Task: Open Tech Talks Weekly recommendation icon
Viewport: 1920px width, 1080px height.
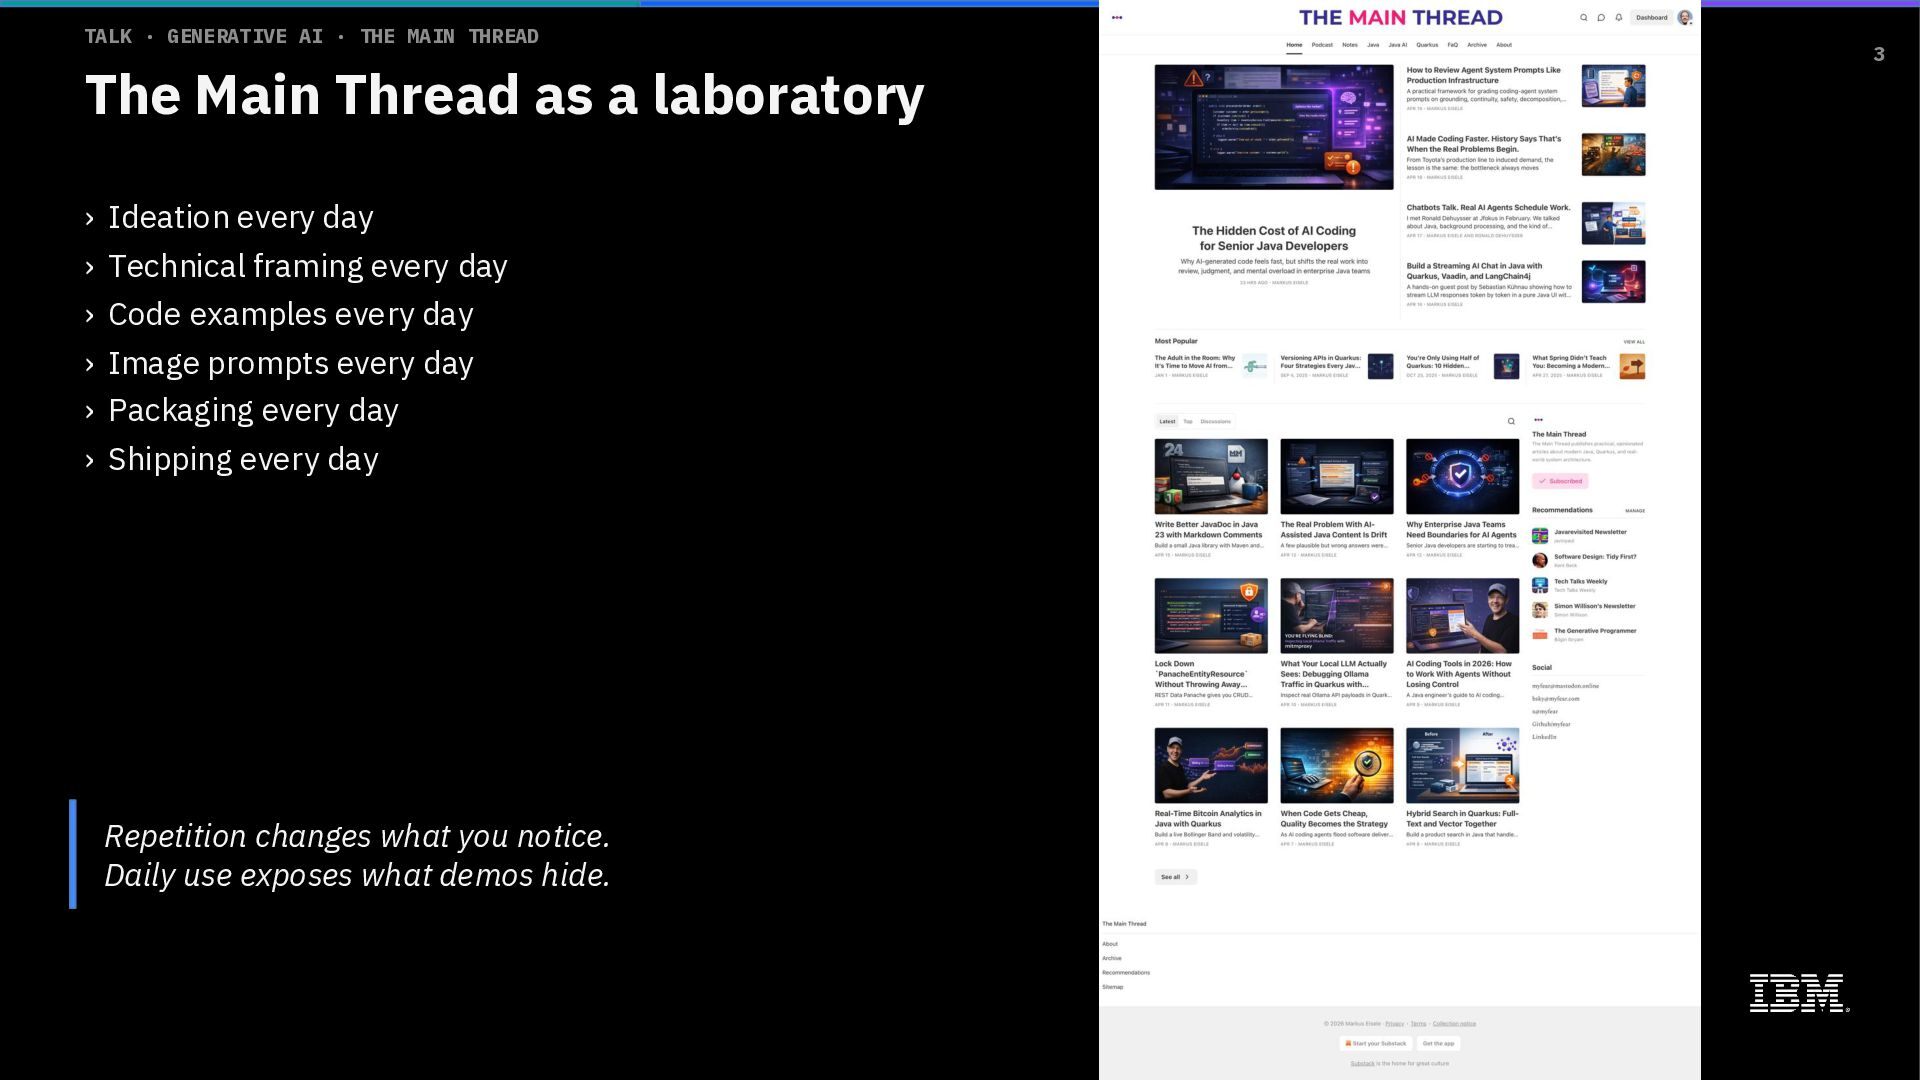Action: pos(1540,585)
